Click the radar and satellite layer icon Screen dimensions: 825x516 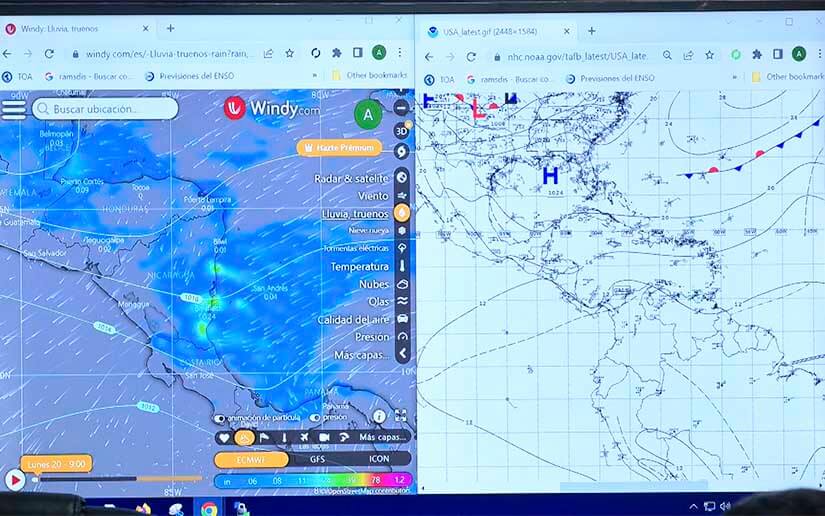(402, 177)
